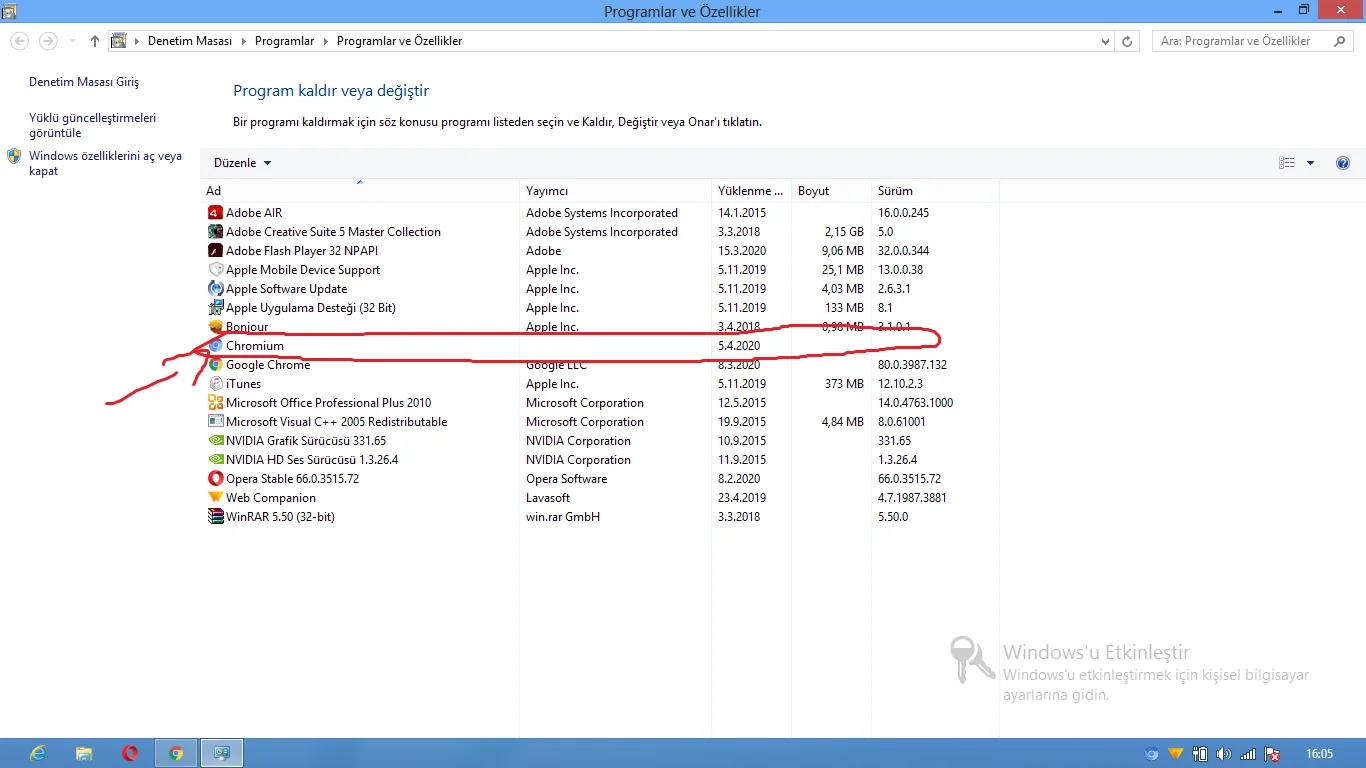The image size is (1366, 768).
Task: Click Denetim Masası in the breadcrumb
Action: tap(190, 41)
